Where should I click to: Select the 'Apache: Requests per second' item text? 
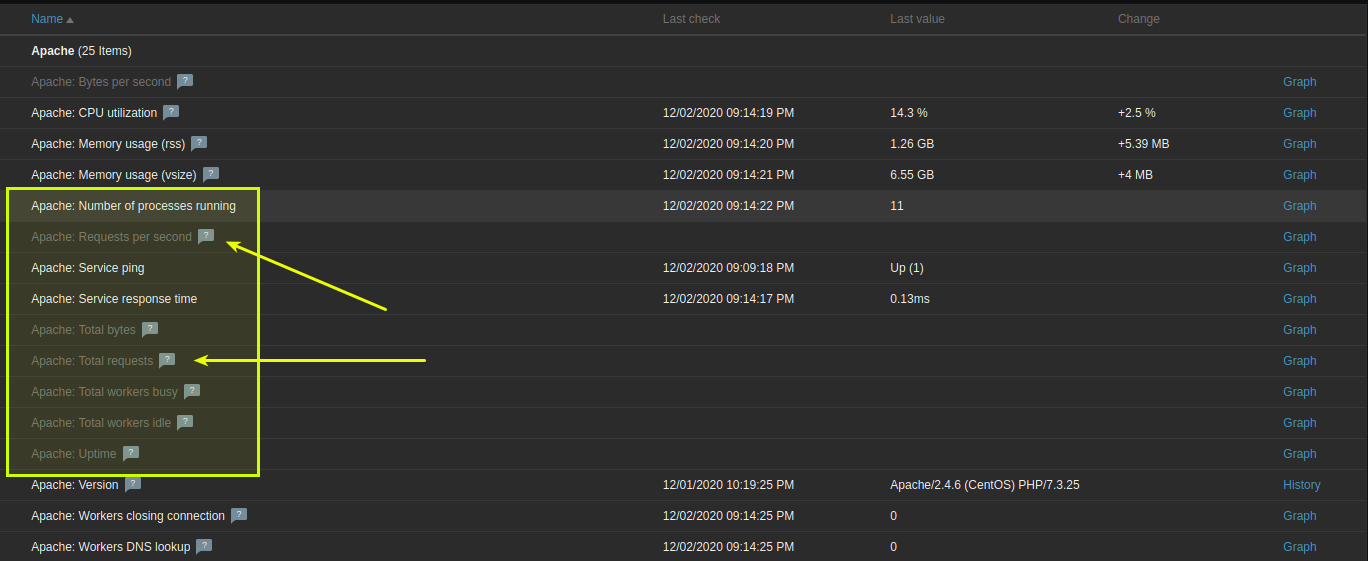[111, 237]
